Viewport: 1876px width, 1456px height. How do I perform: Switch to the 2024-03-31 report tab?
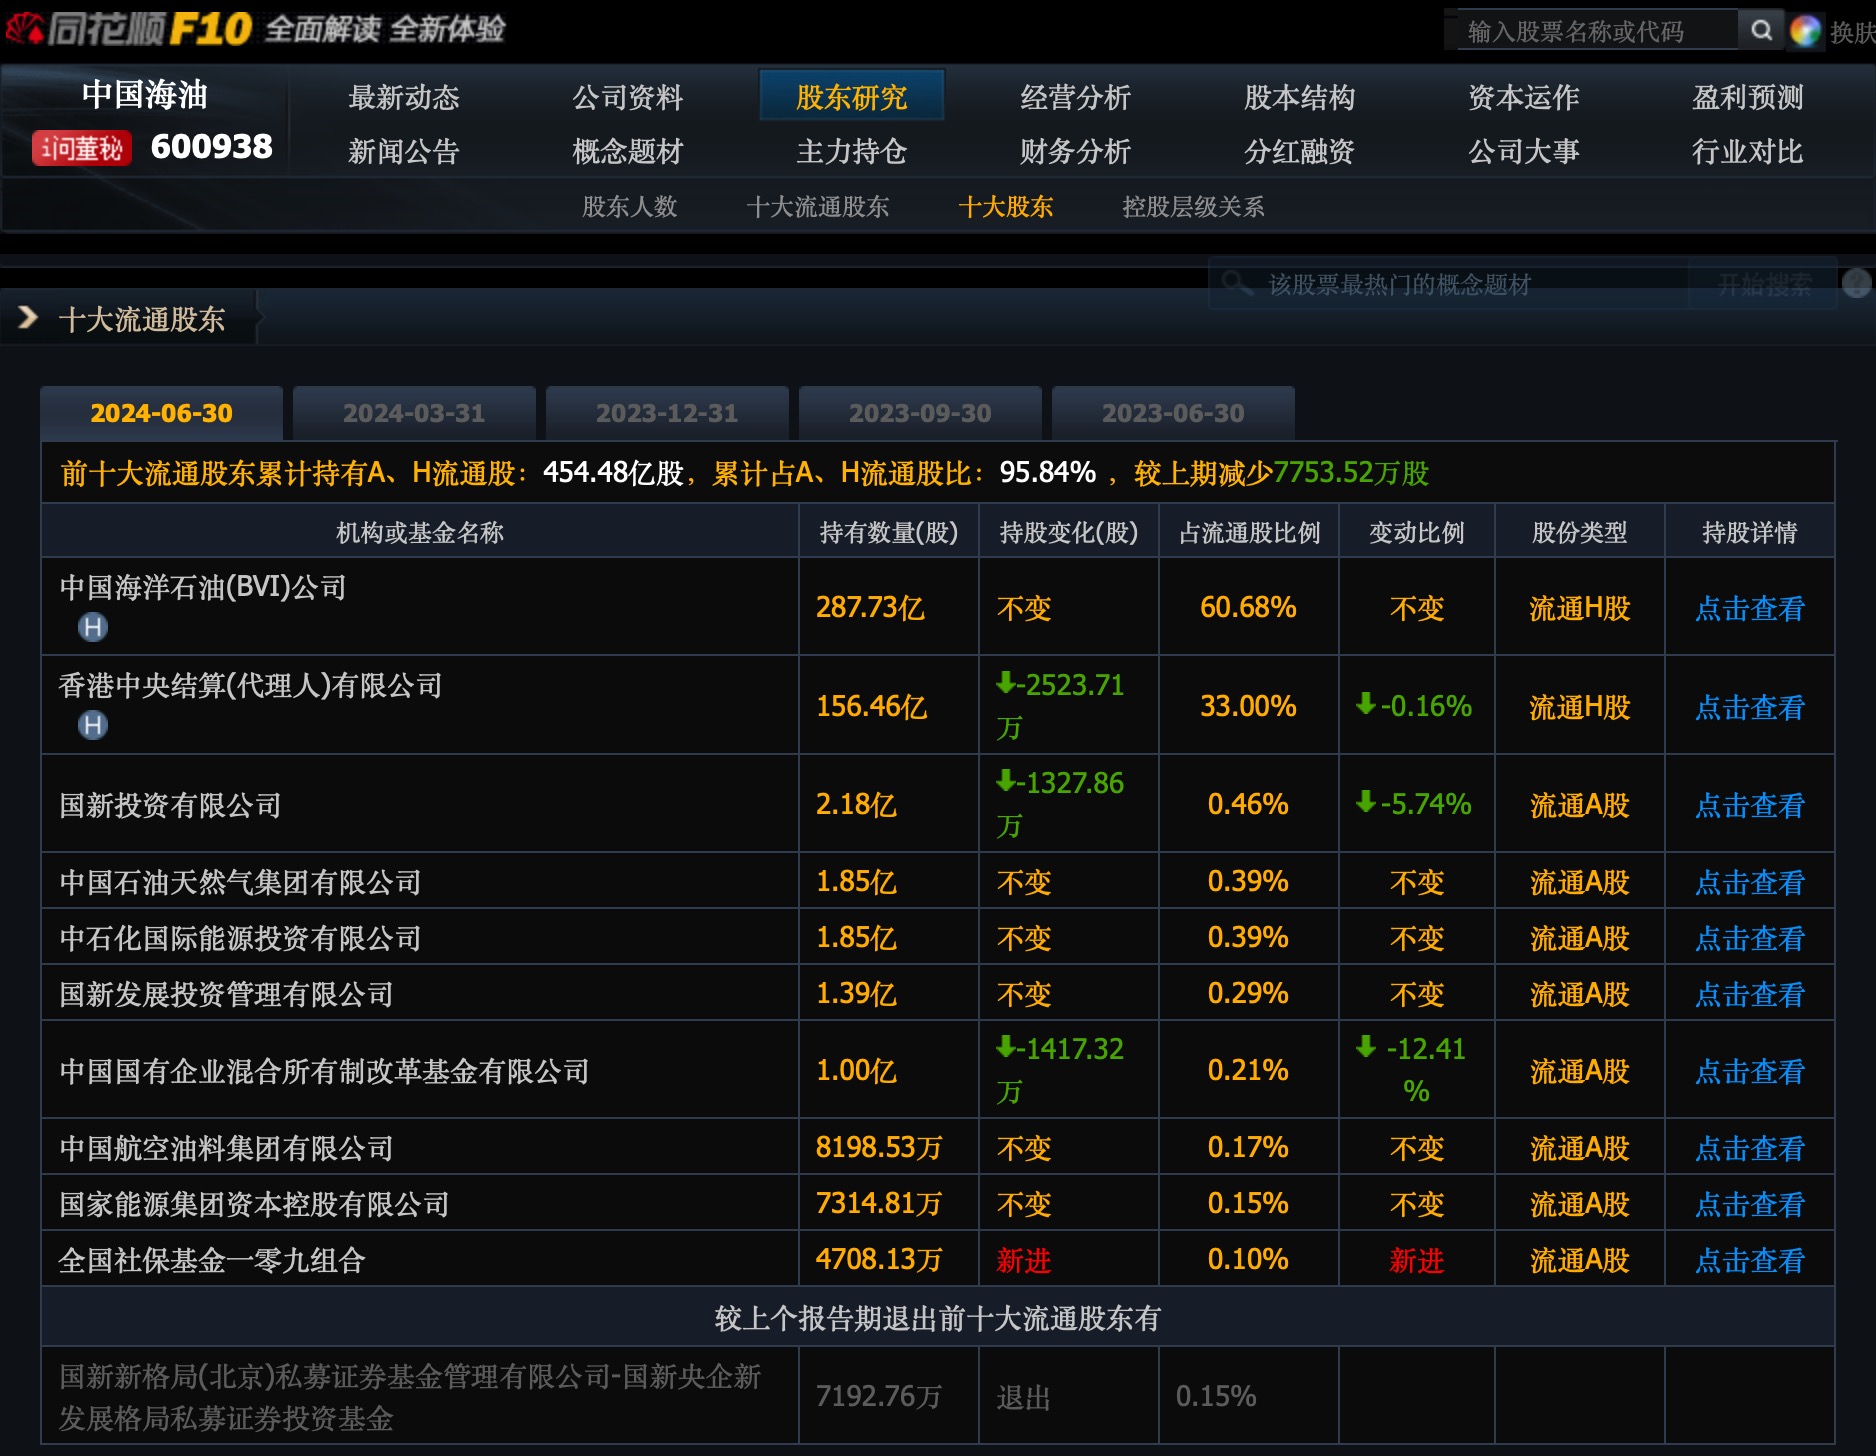pos(414,413)
